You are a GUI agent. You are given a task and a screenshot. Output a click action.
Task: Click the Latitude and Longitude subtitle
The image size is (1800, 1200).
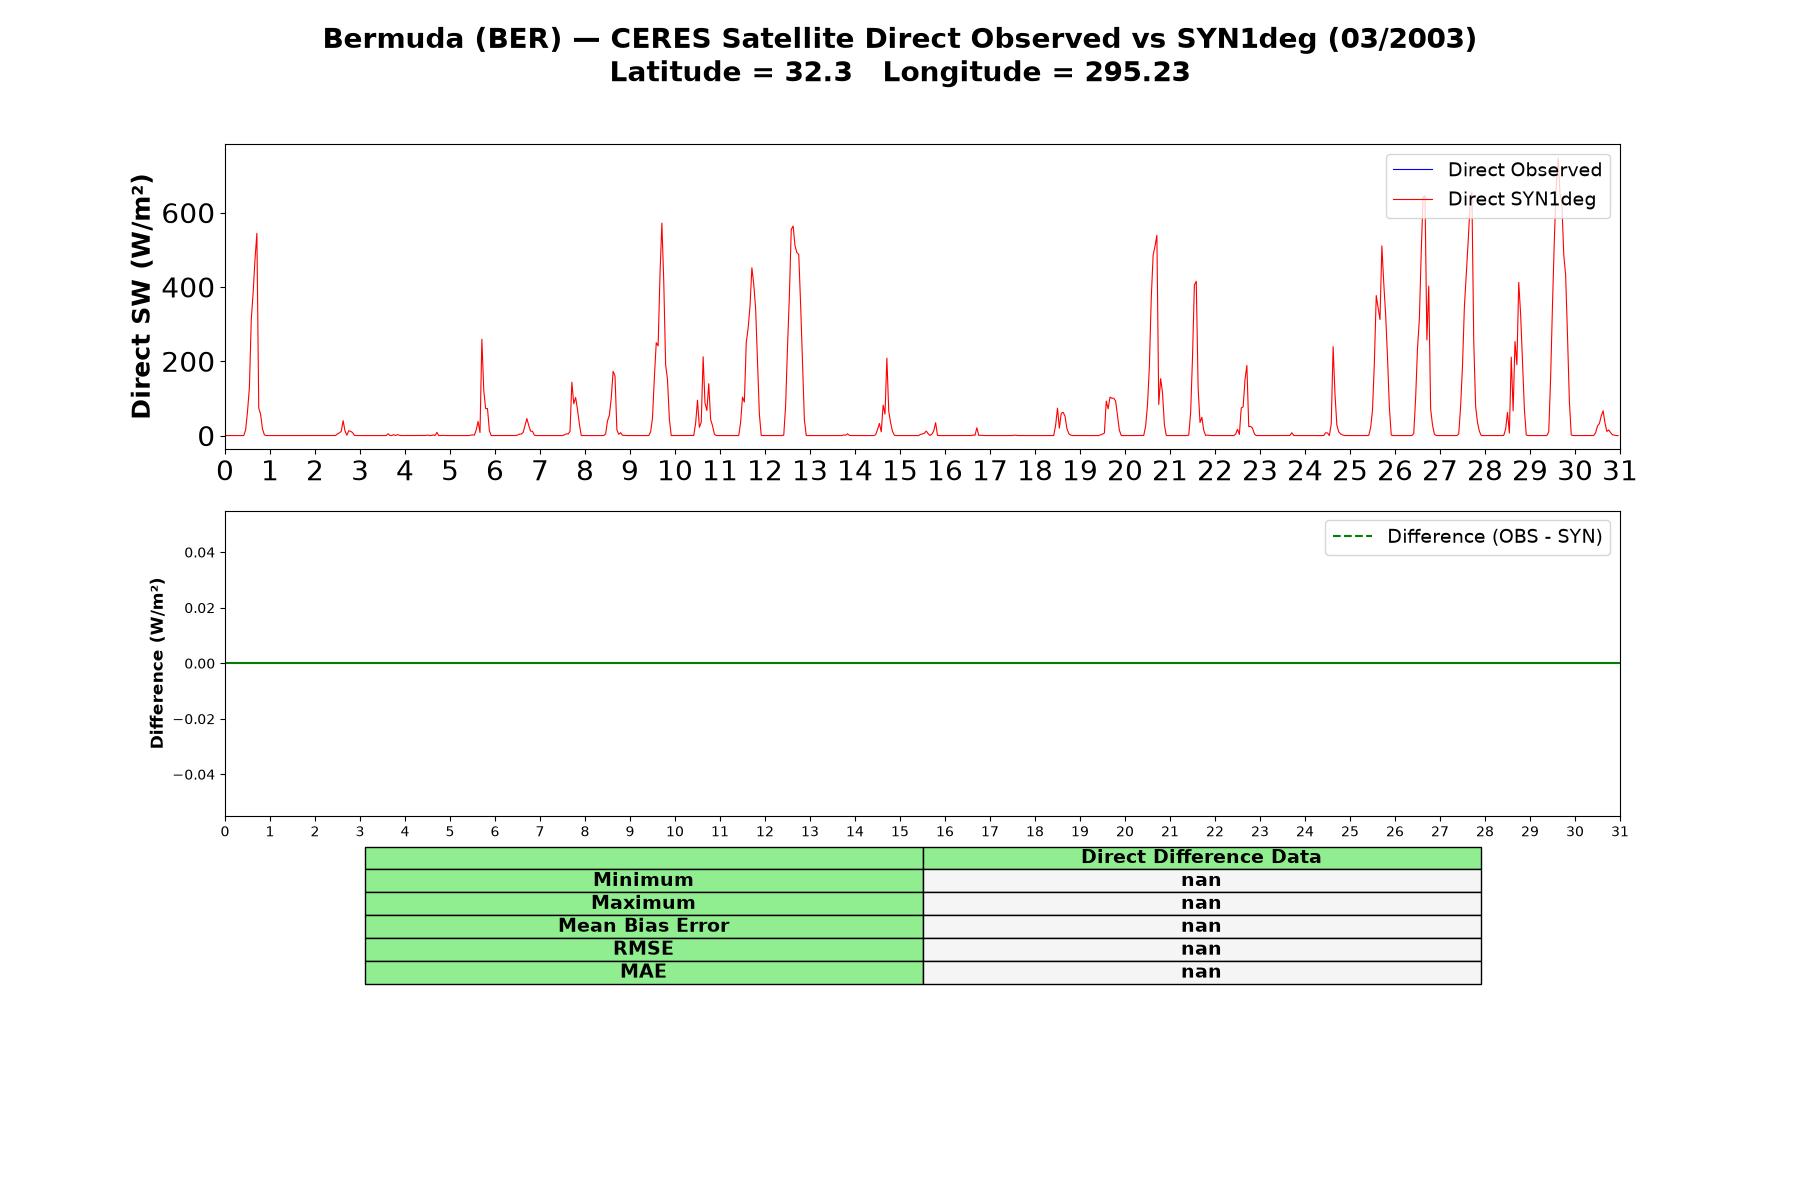point(900,72)
